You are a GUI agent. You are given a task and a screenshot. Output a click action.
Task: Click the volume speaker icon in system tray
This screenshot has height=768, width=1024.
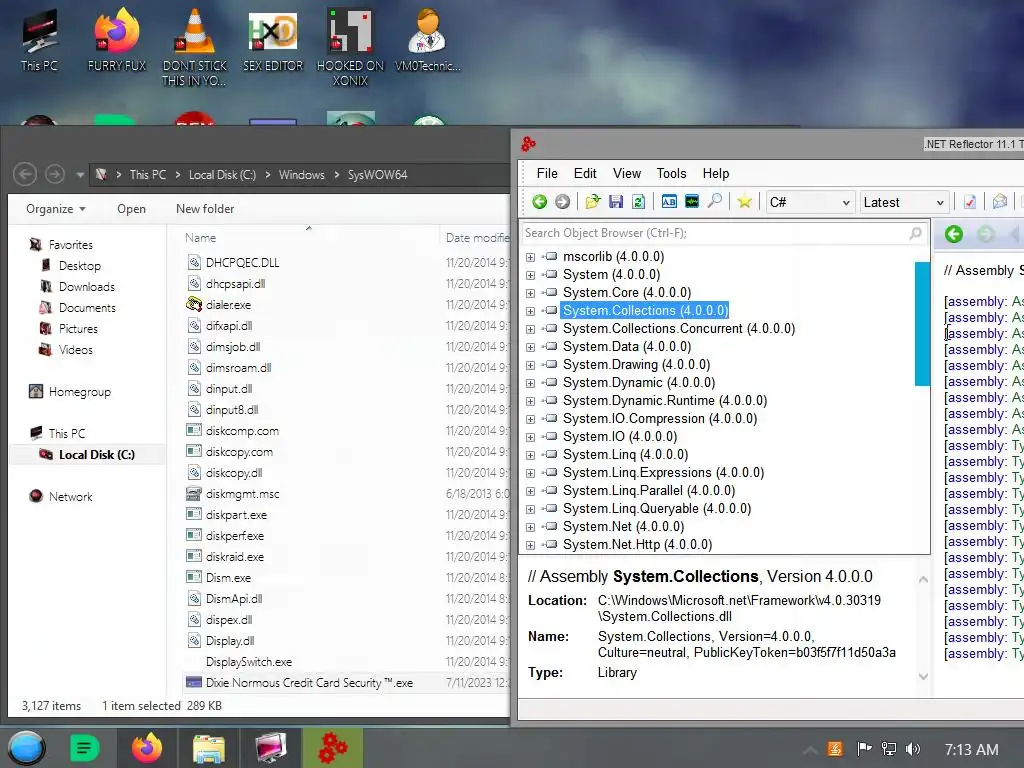click(913, 749)
